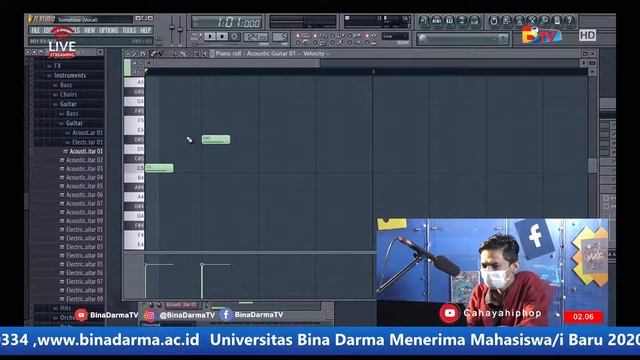
Task: Click the playback speaker tool in piano roll
Action: pyautogui.click(x=204, y=54)
